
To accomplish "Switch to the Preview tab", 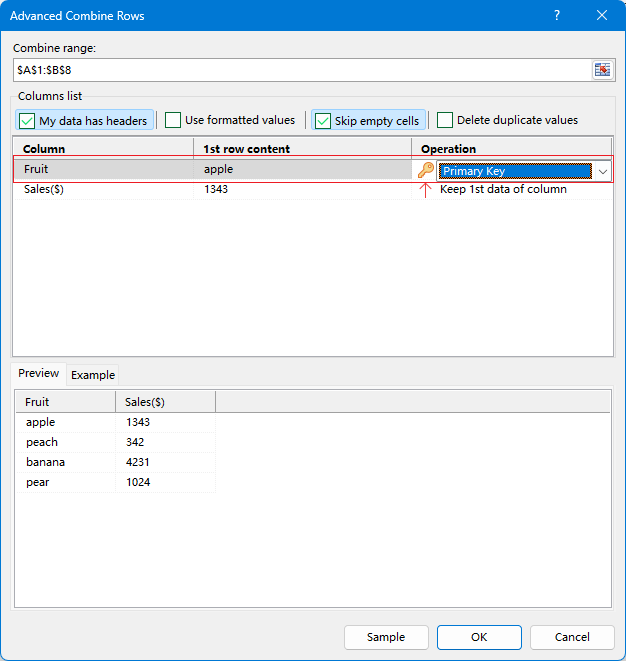I will coord(39,373).
